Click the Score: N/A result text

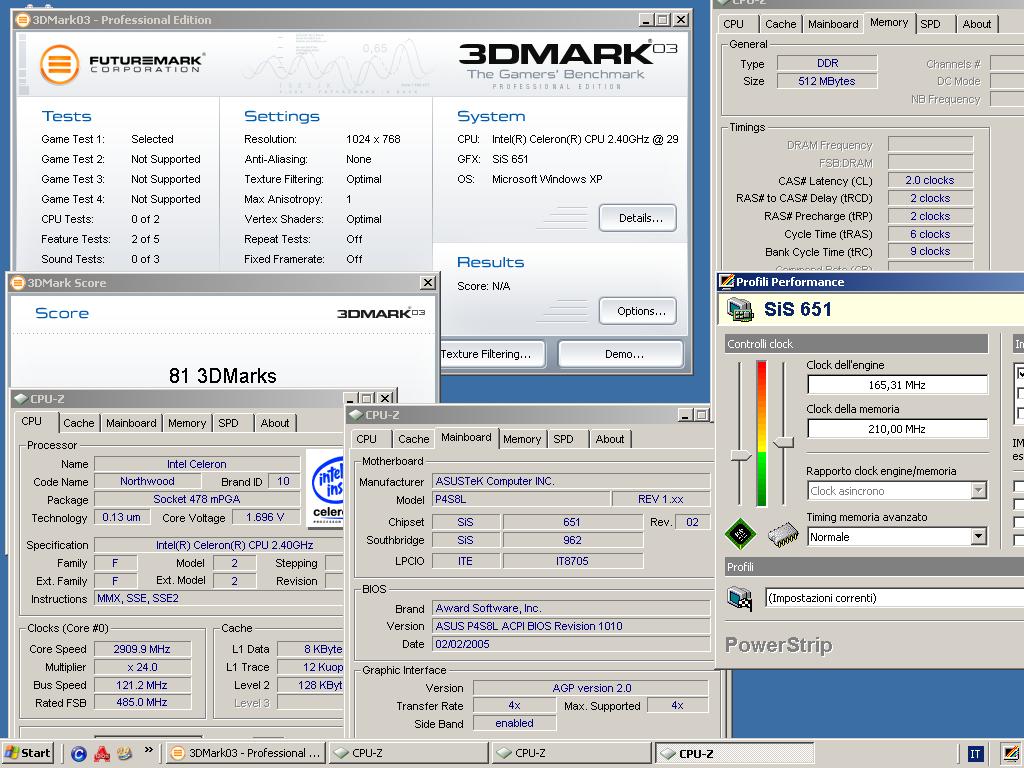coord(483,286)
